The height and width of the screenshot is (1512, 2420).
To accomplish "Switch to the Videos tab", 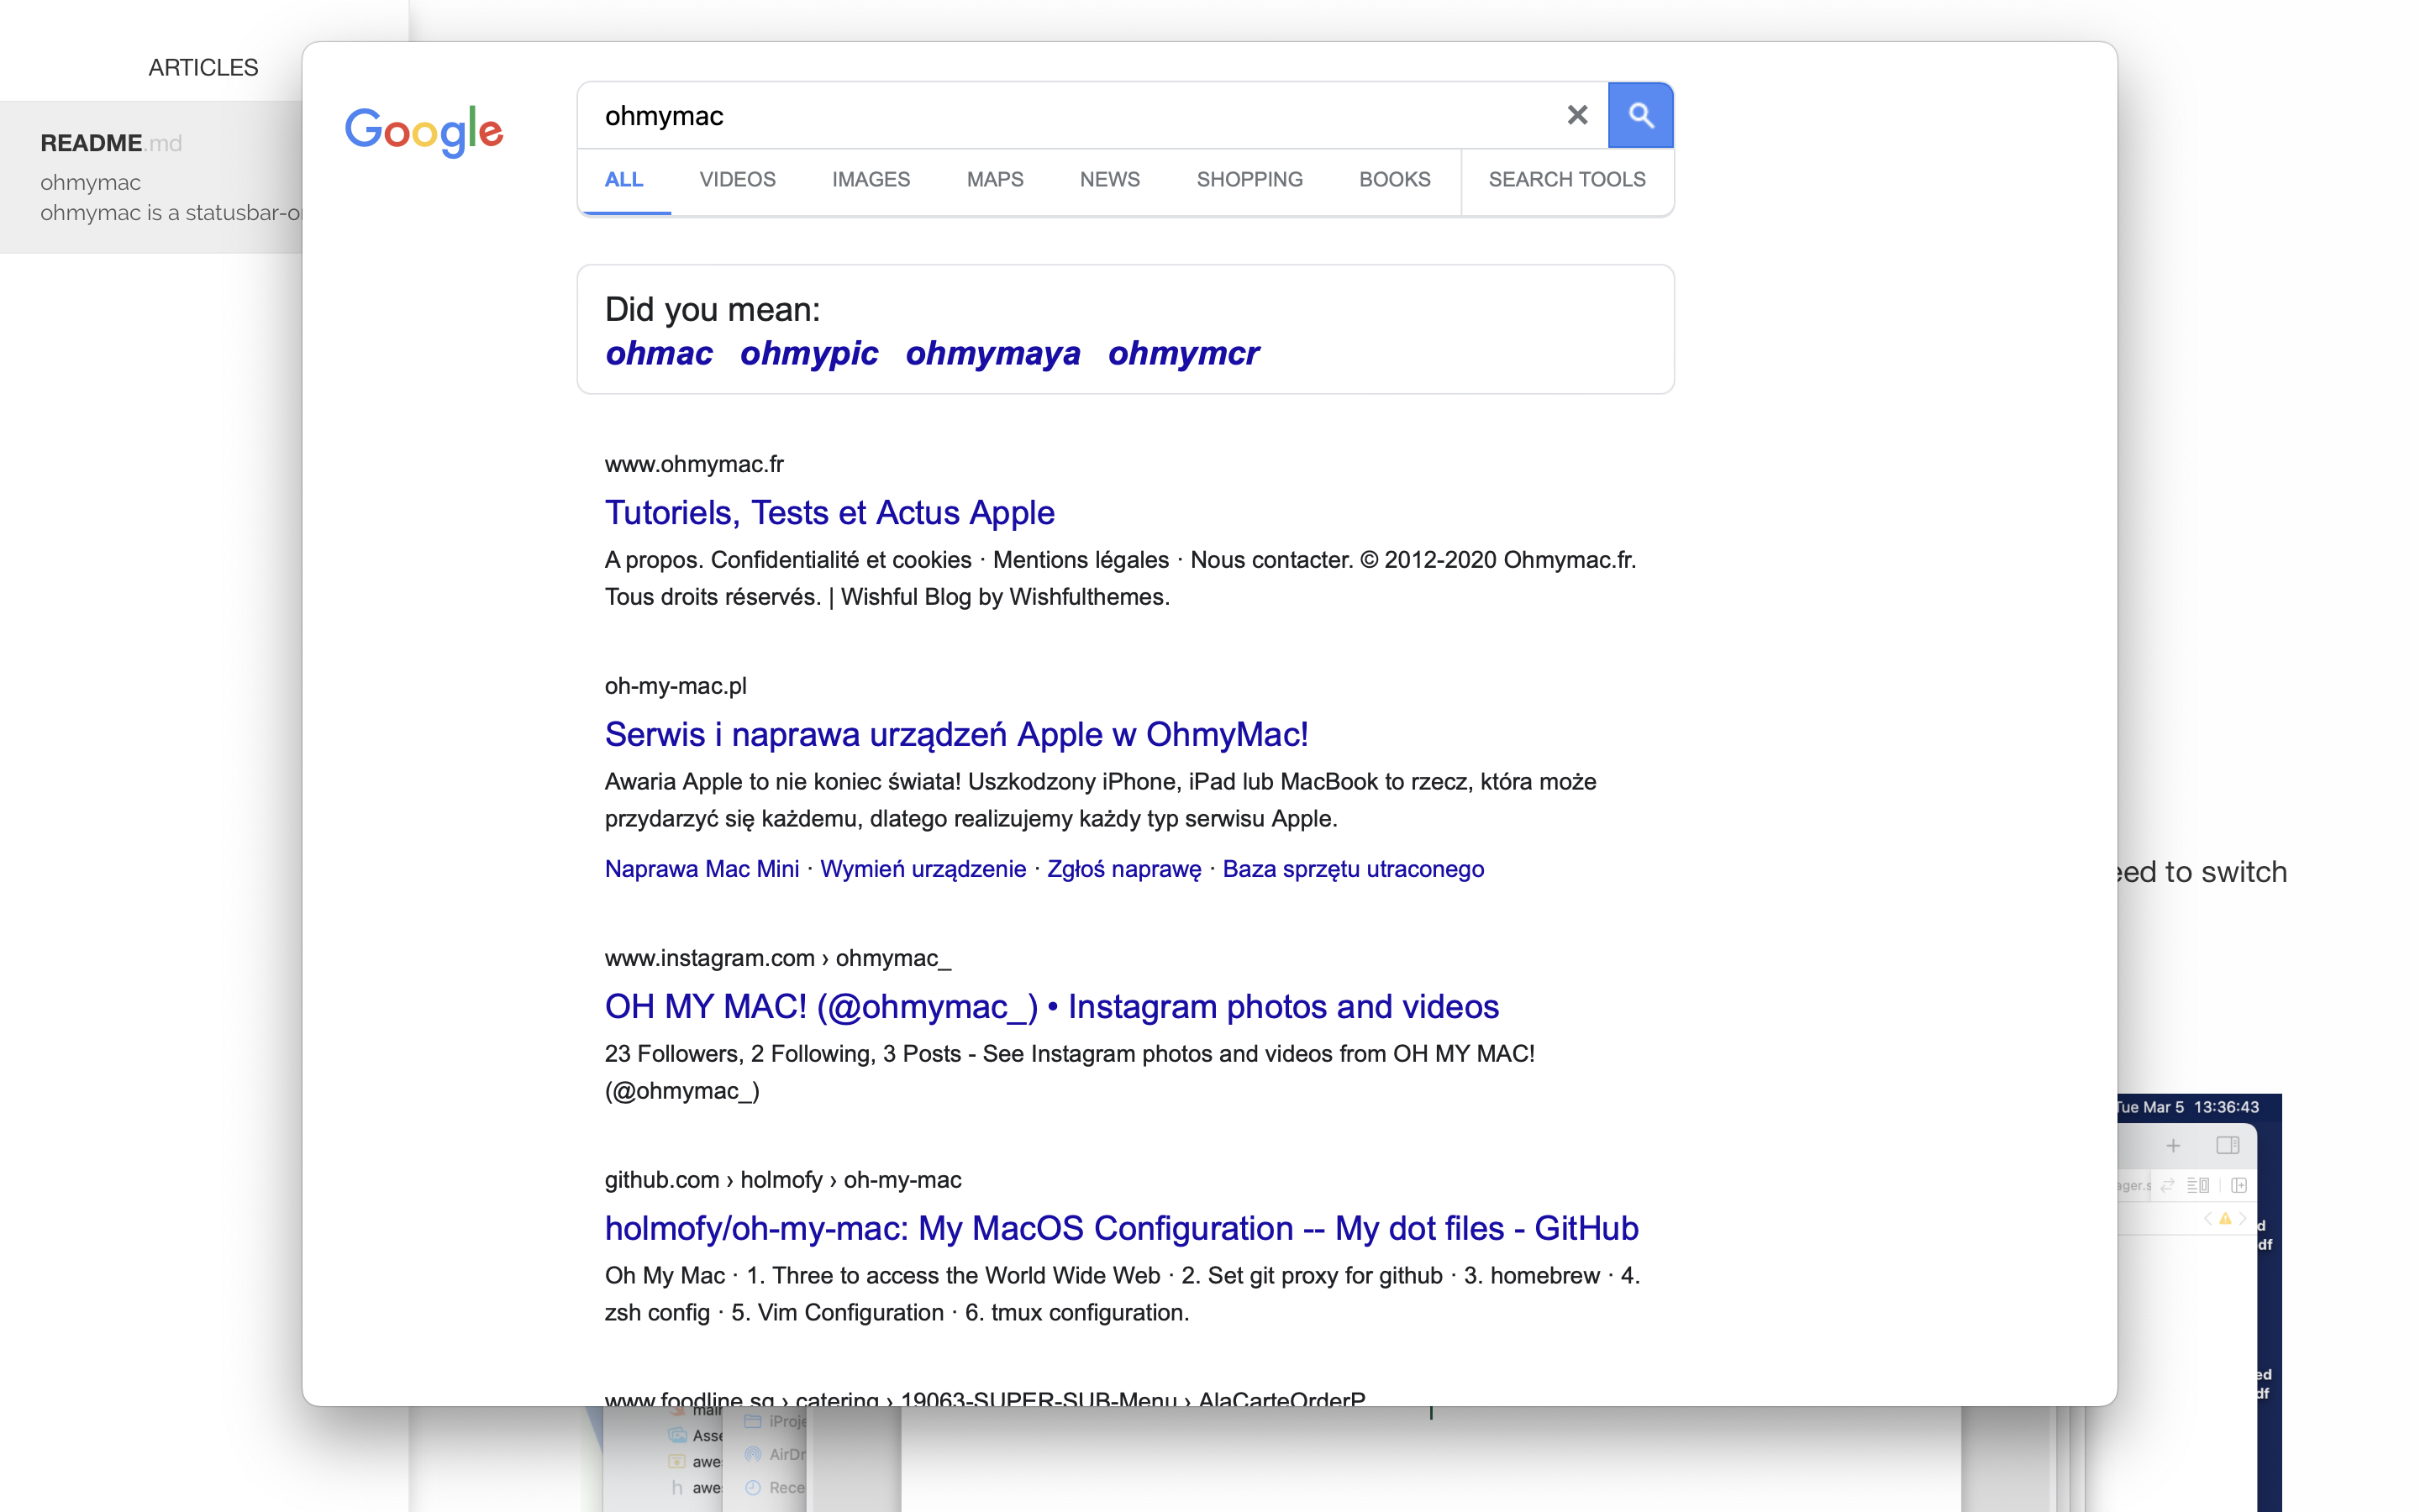I will [737, 179].
